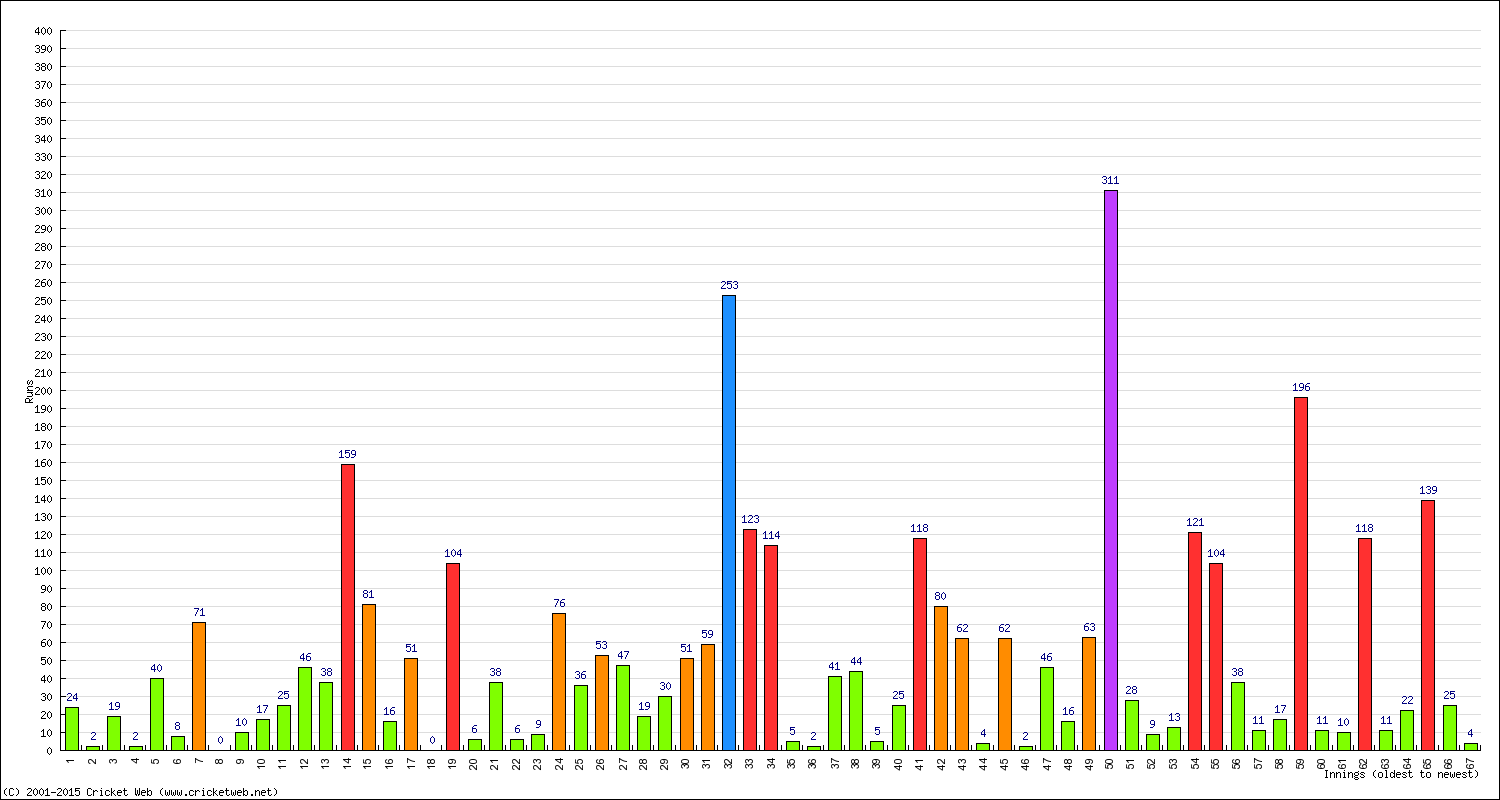Click the green 36-run bar at innings 25
This screenshot has width=1500, height=800.
(581, 717)
